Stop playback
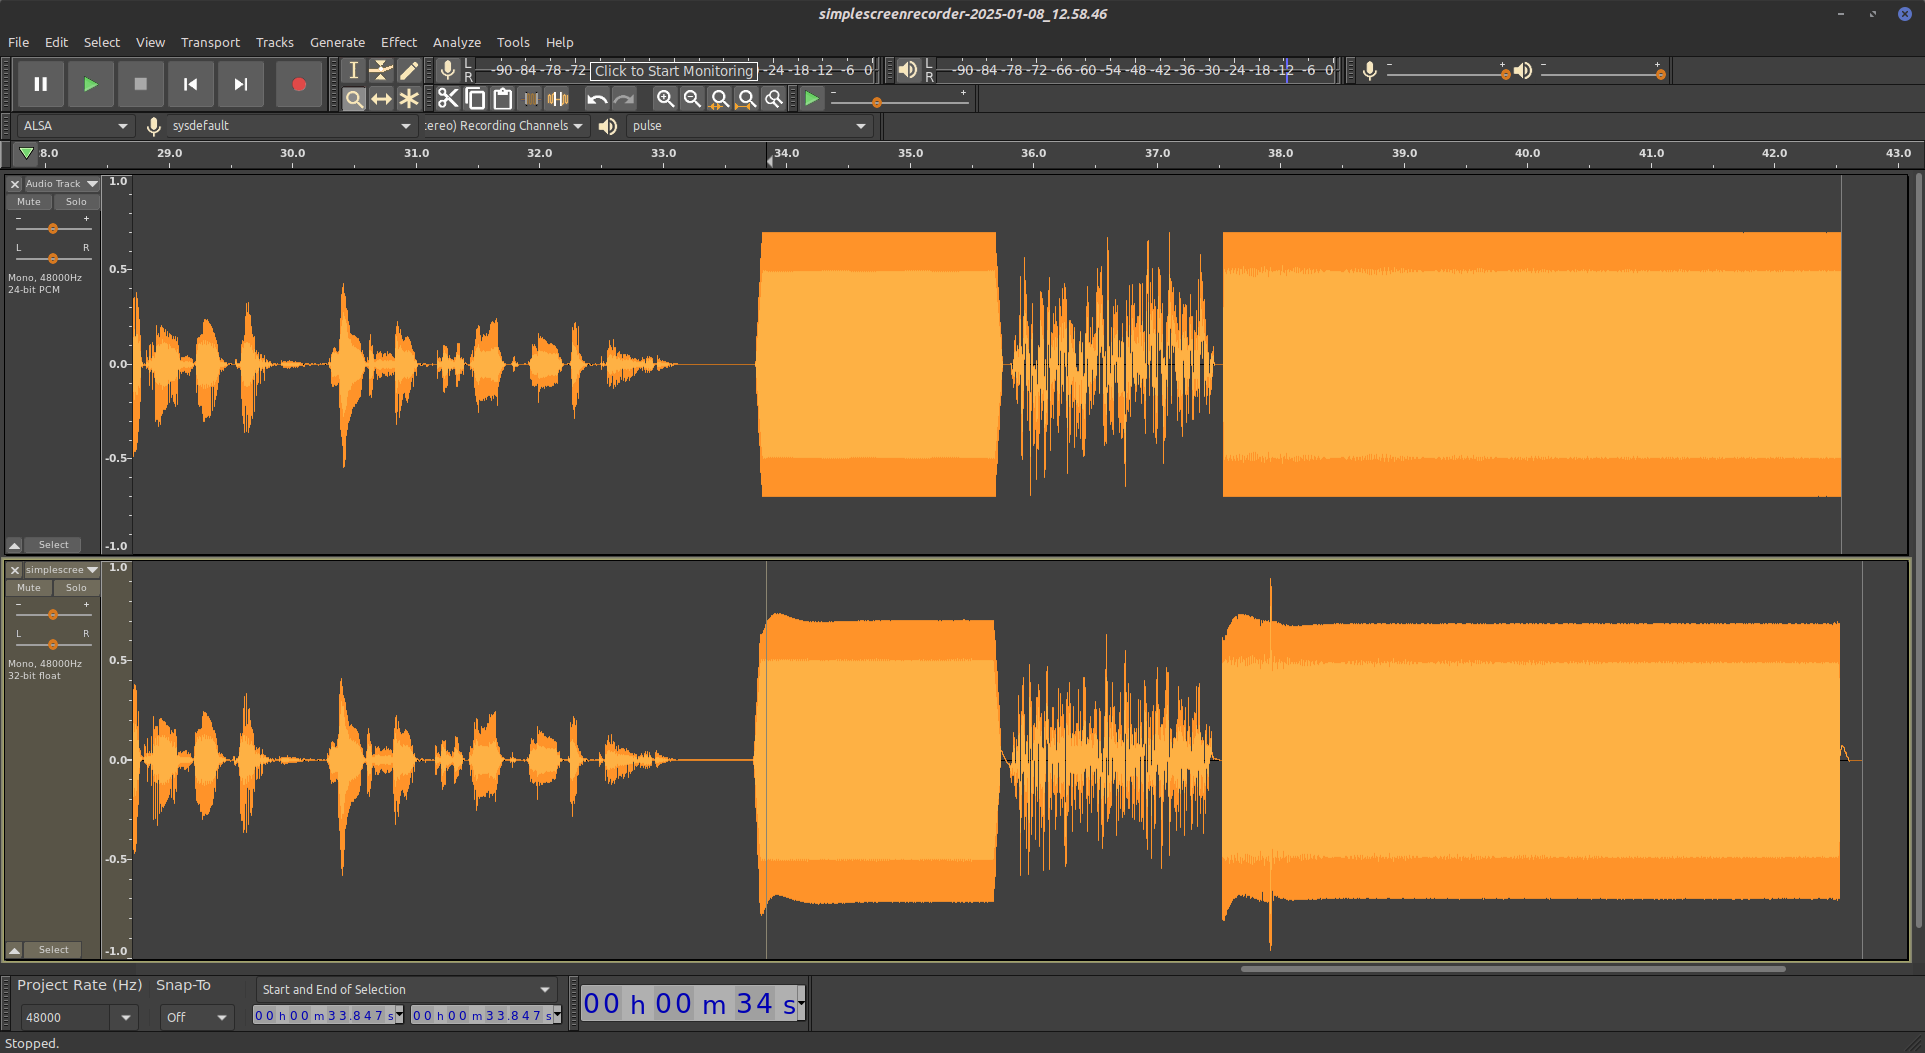 141,84
